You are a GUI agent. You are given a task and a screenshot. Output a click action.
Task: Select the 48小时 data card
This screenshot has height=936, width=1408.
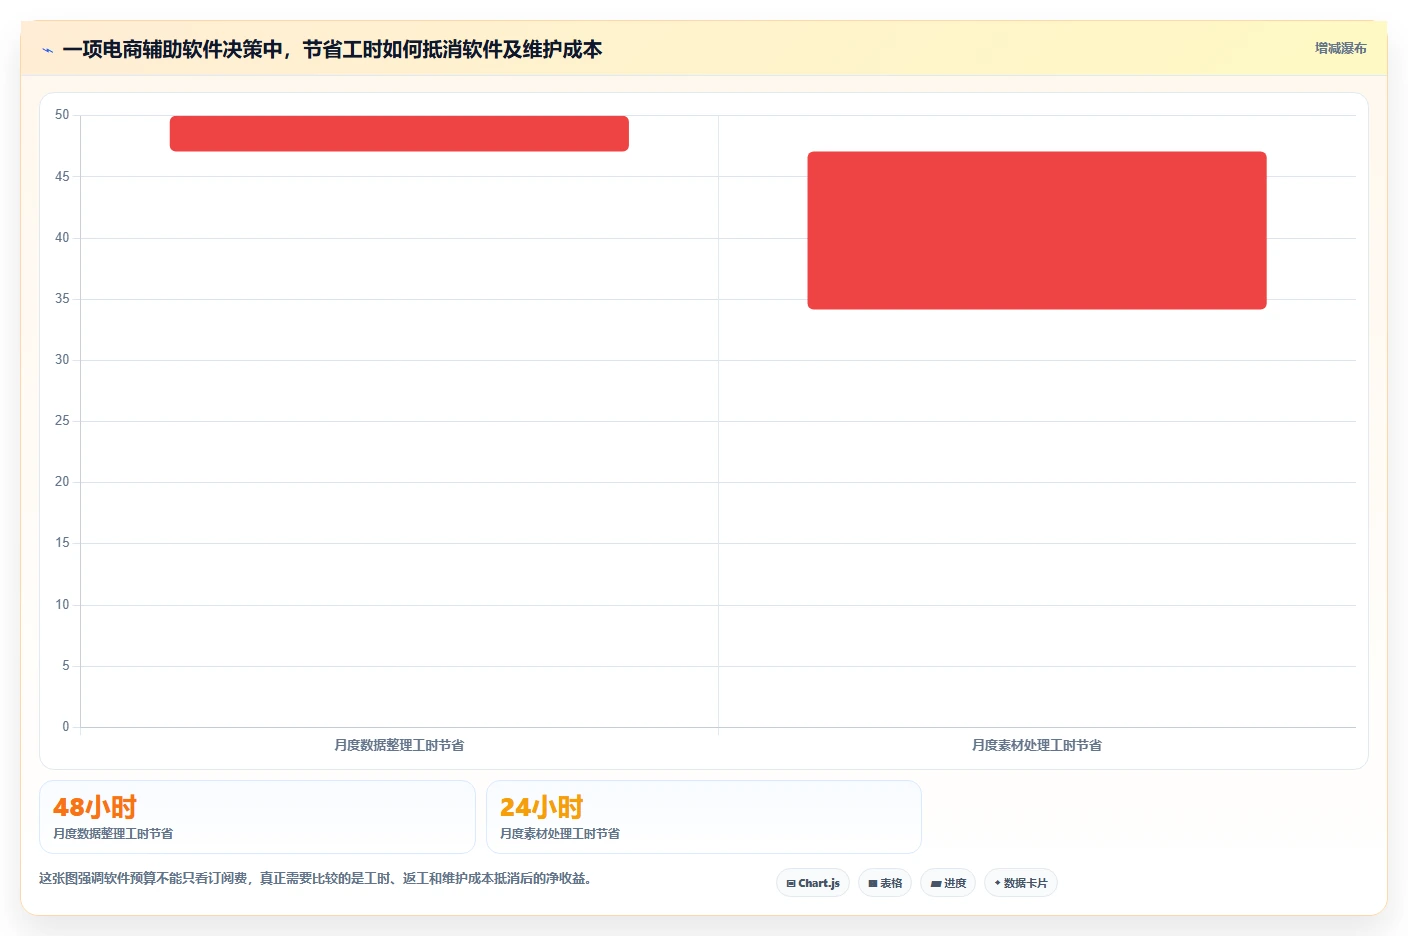coord(257,817)
